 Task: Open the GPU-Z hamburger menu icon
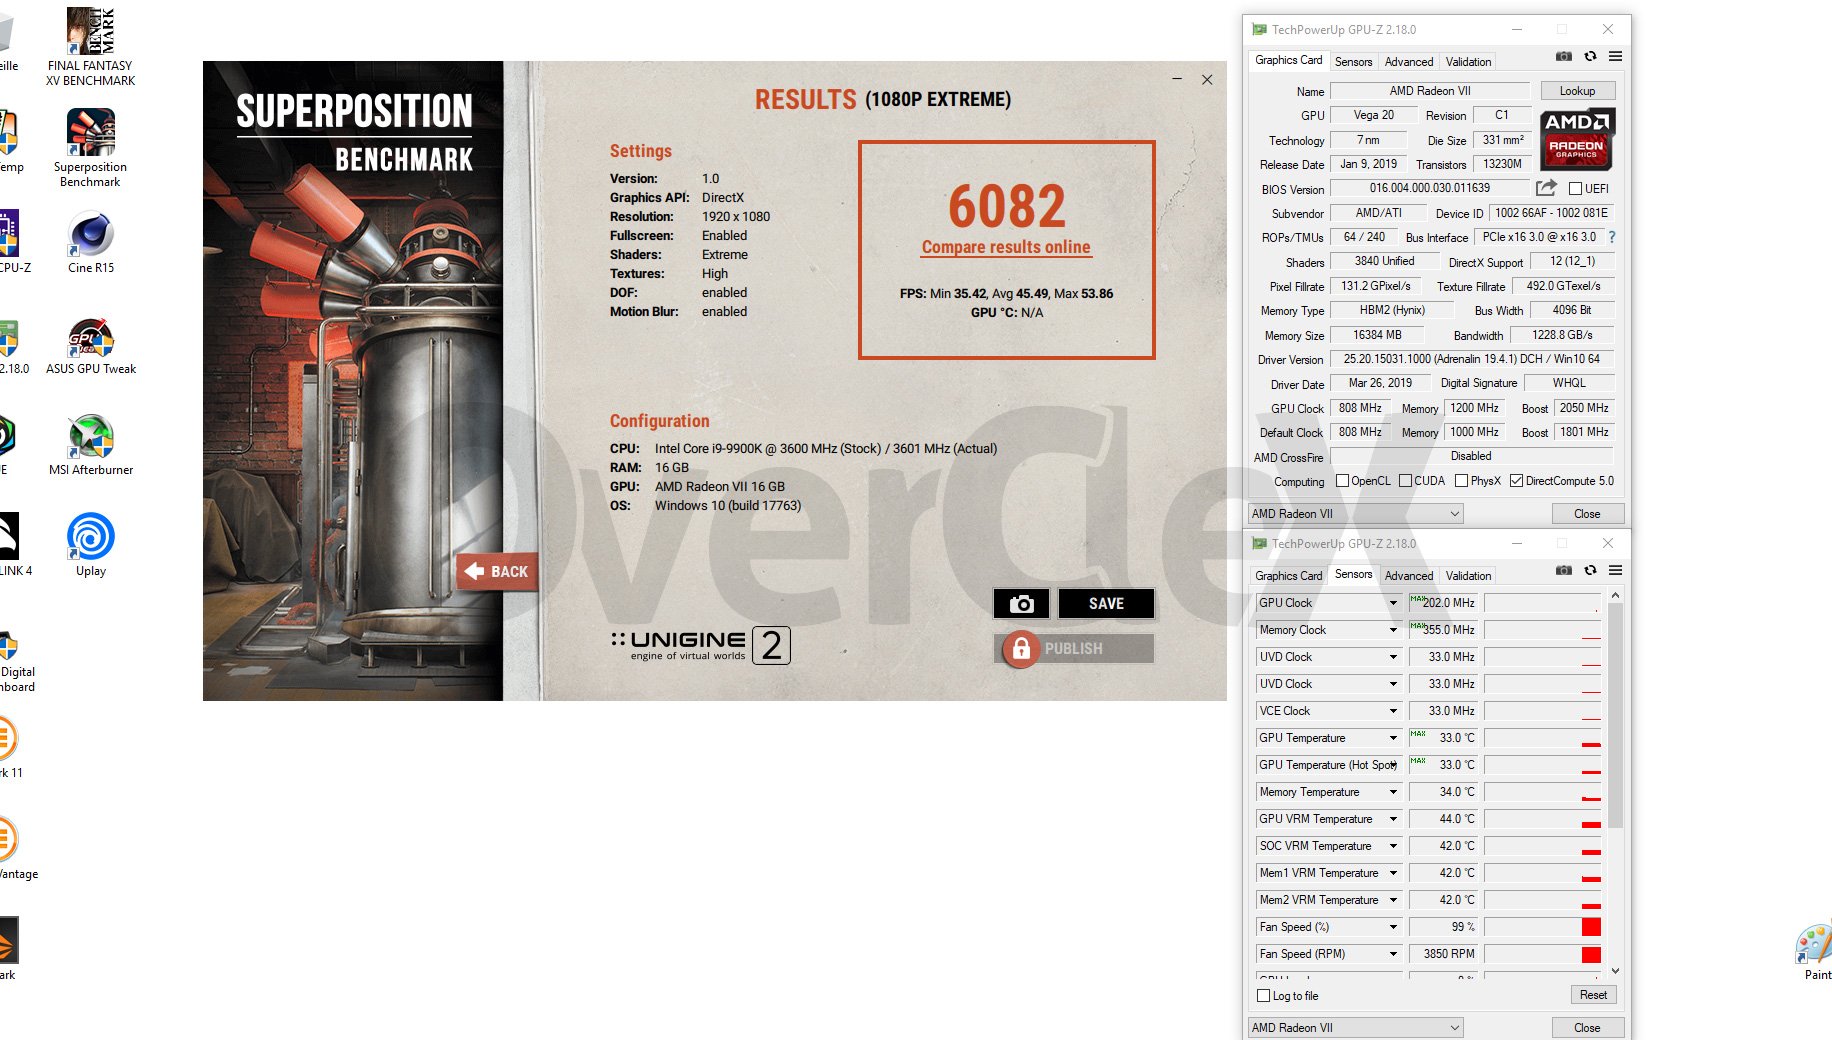click(x=1615, y=57)
